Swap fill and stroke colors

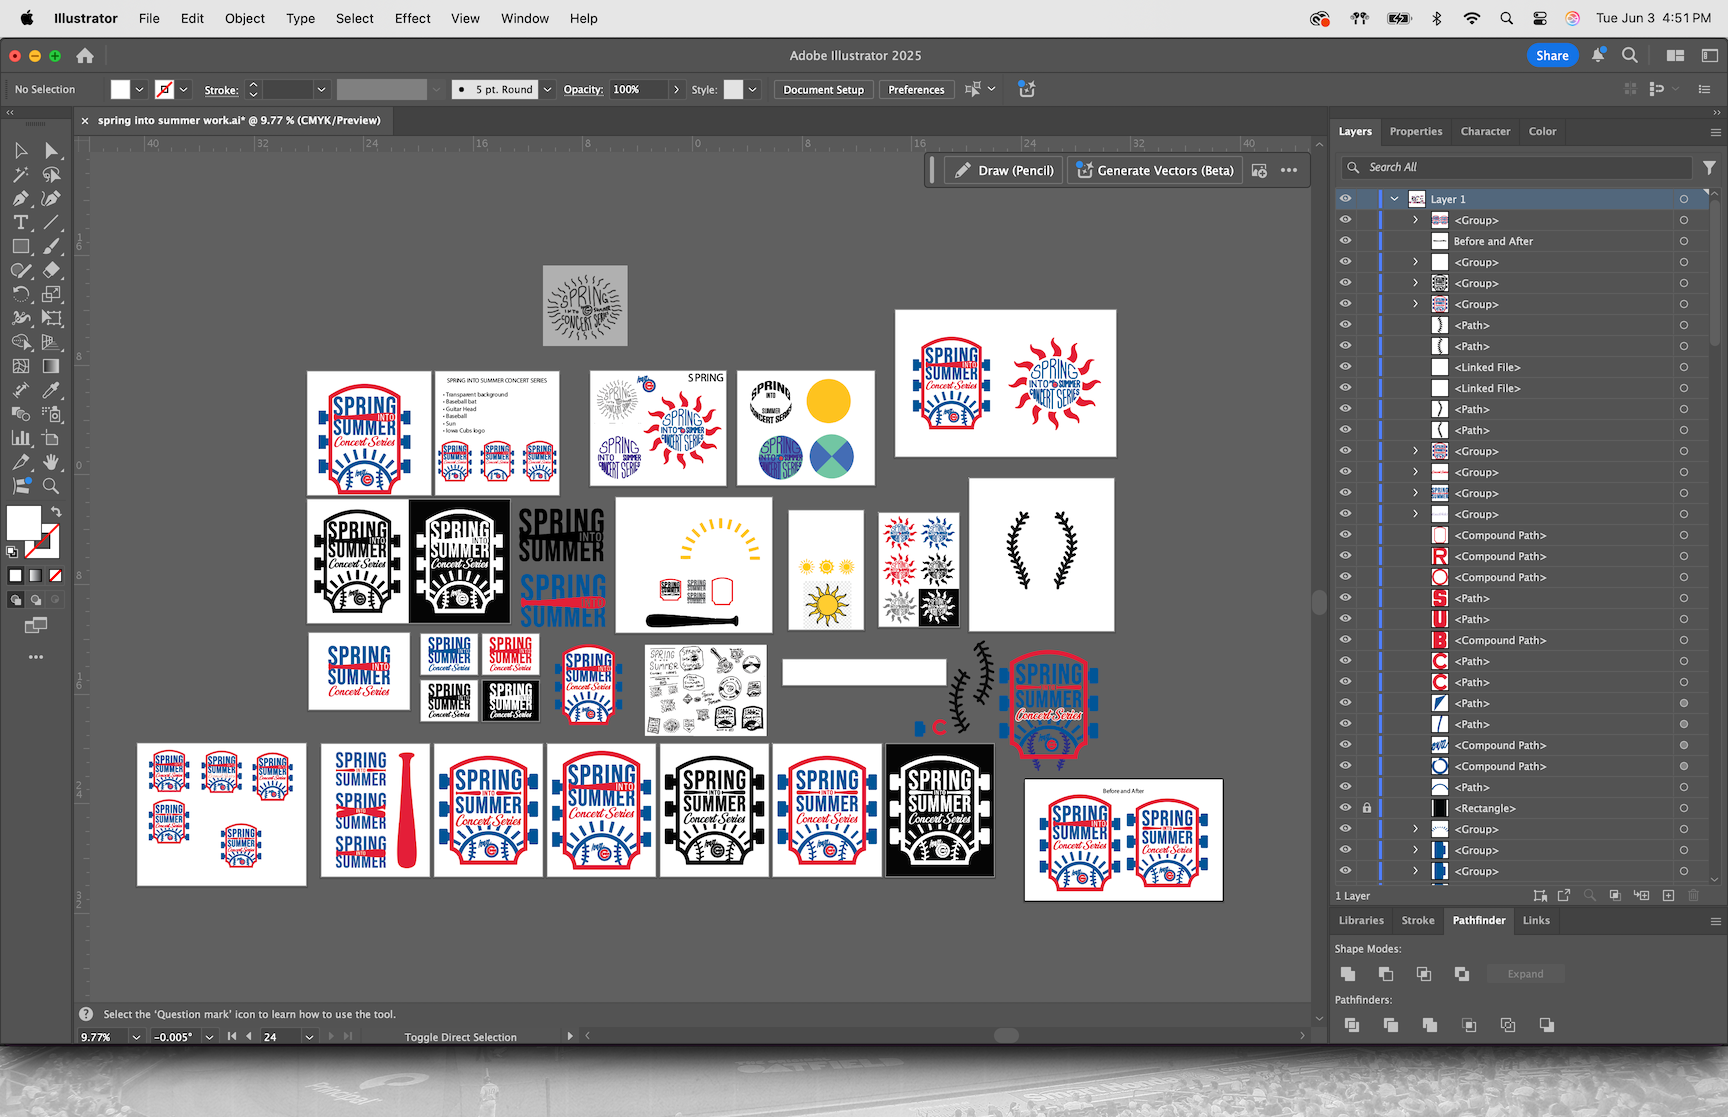56,512
